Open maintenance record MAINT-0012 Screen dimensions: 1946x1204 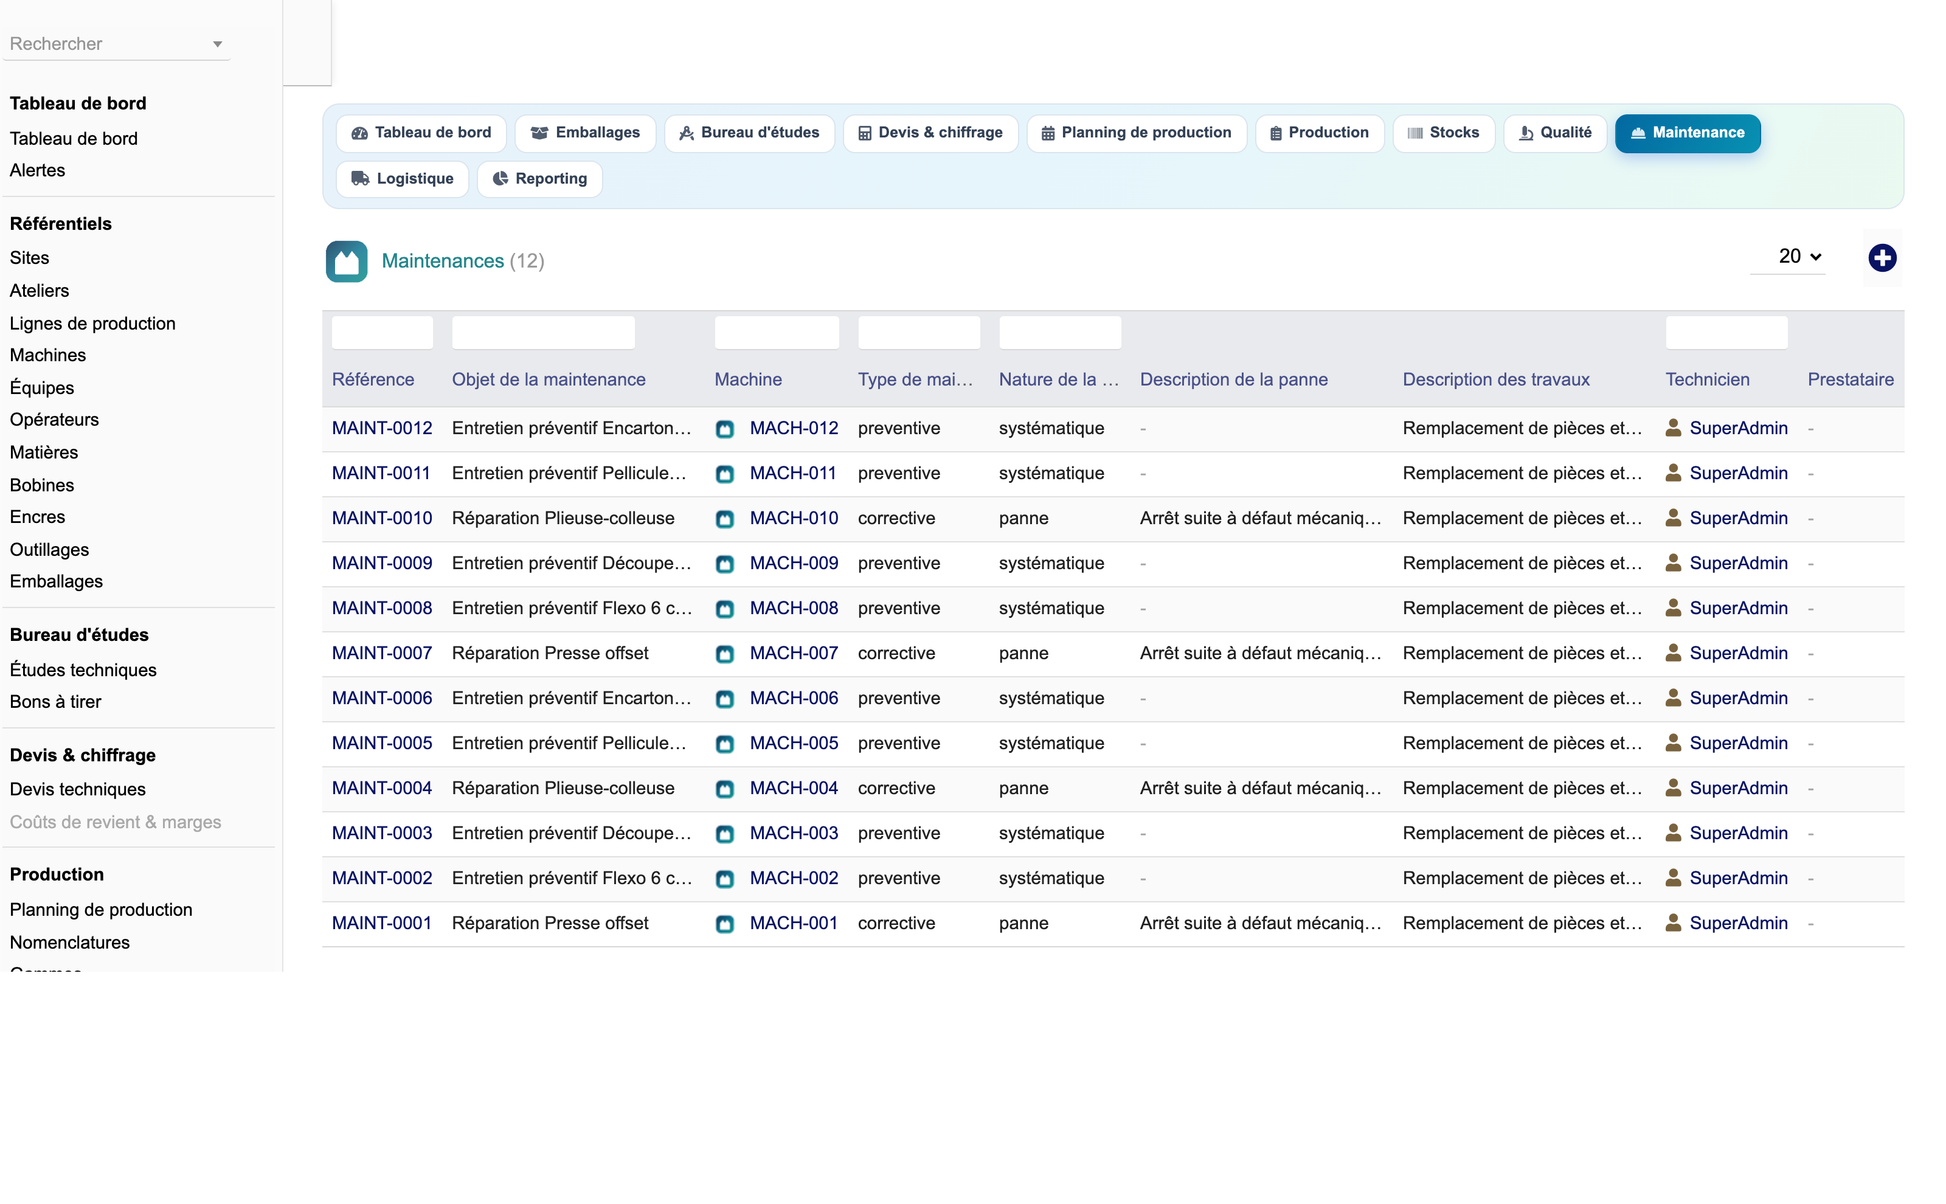tap(382, 428)
